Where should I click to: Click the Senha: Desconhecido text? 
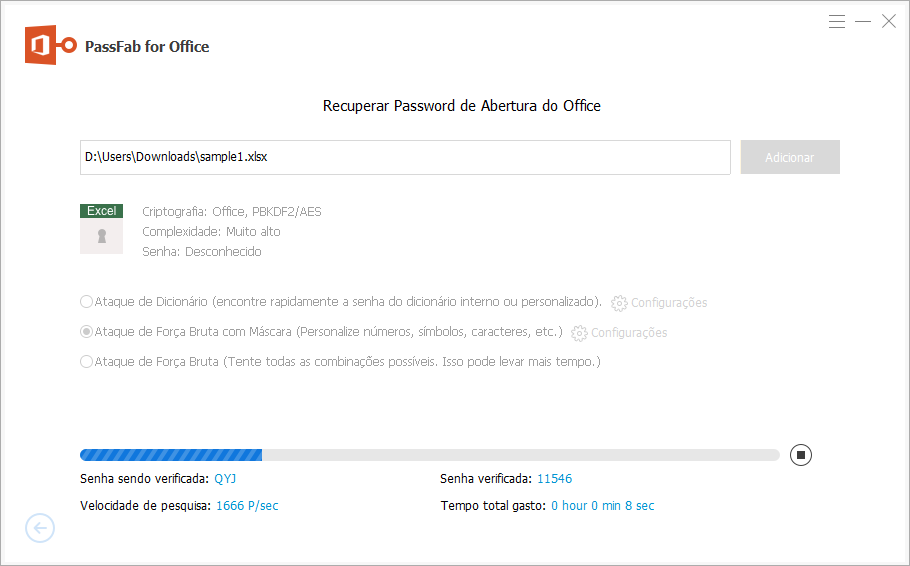(201, 251)
